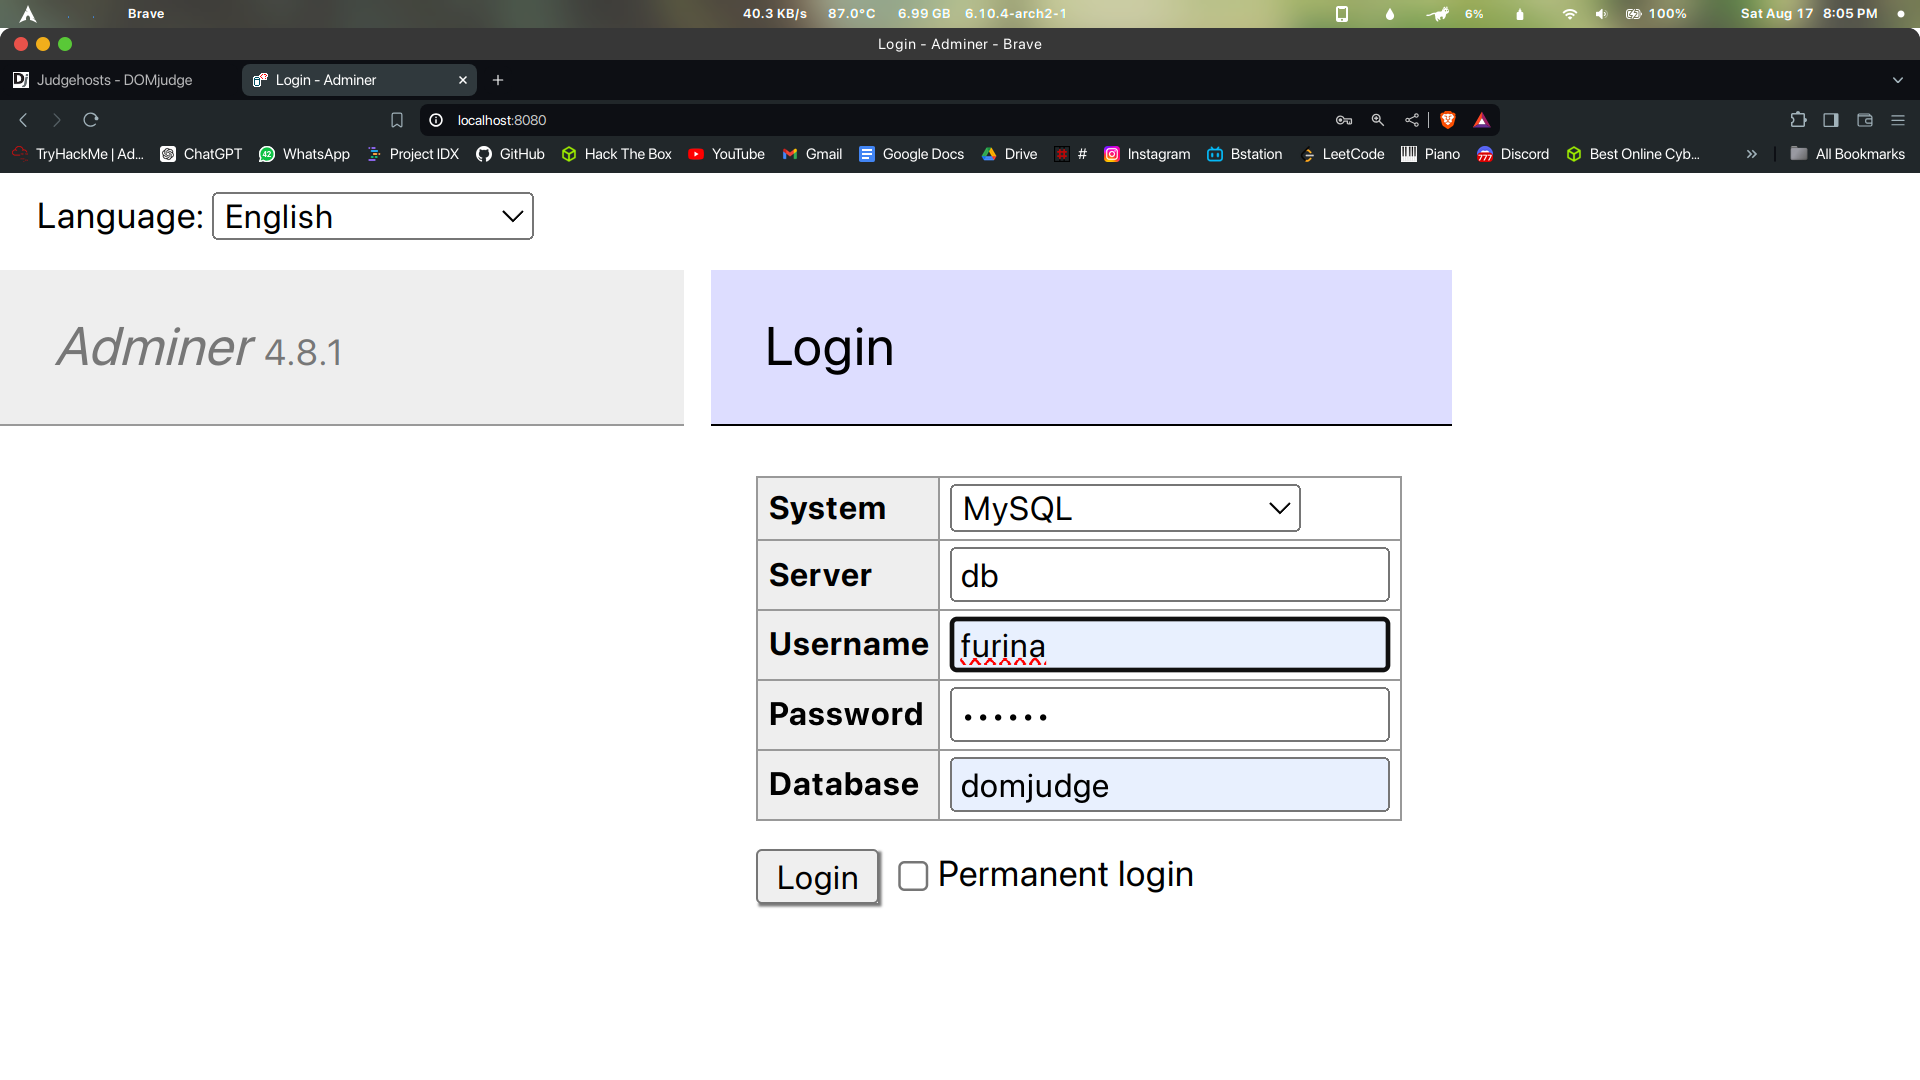Open the Project IDX bookmark
The image size is (1920, 1080).
tap(412, 154)
